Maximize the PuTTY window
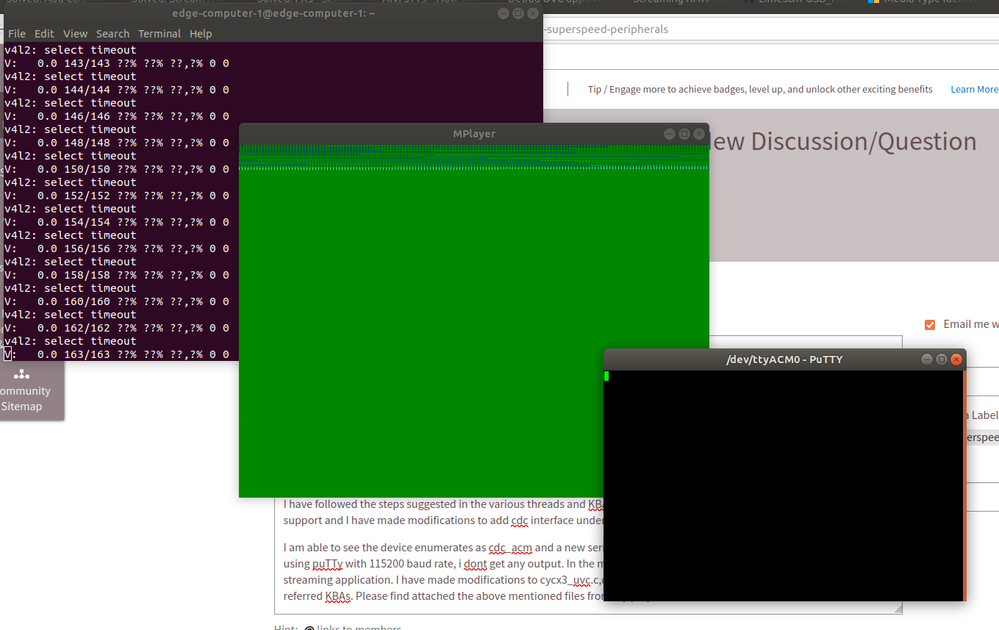This screenshot has width=999, height=630. pos(942,359)
